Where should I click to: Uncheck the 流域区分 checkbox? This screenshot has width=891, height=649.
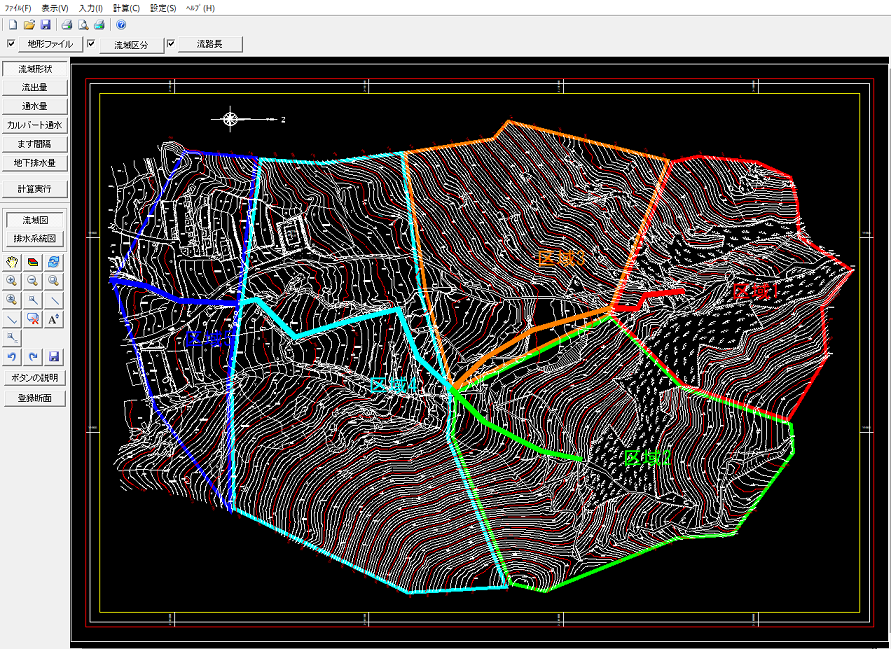(90, 44)
